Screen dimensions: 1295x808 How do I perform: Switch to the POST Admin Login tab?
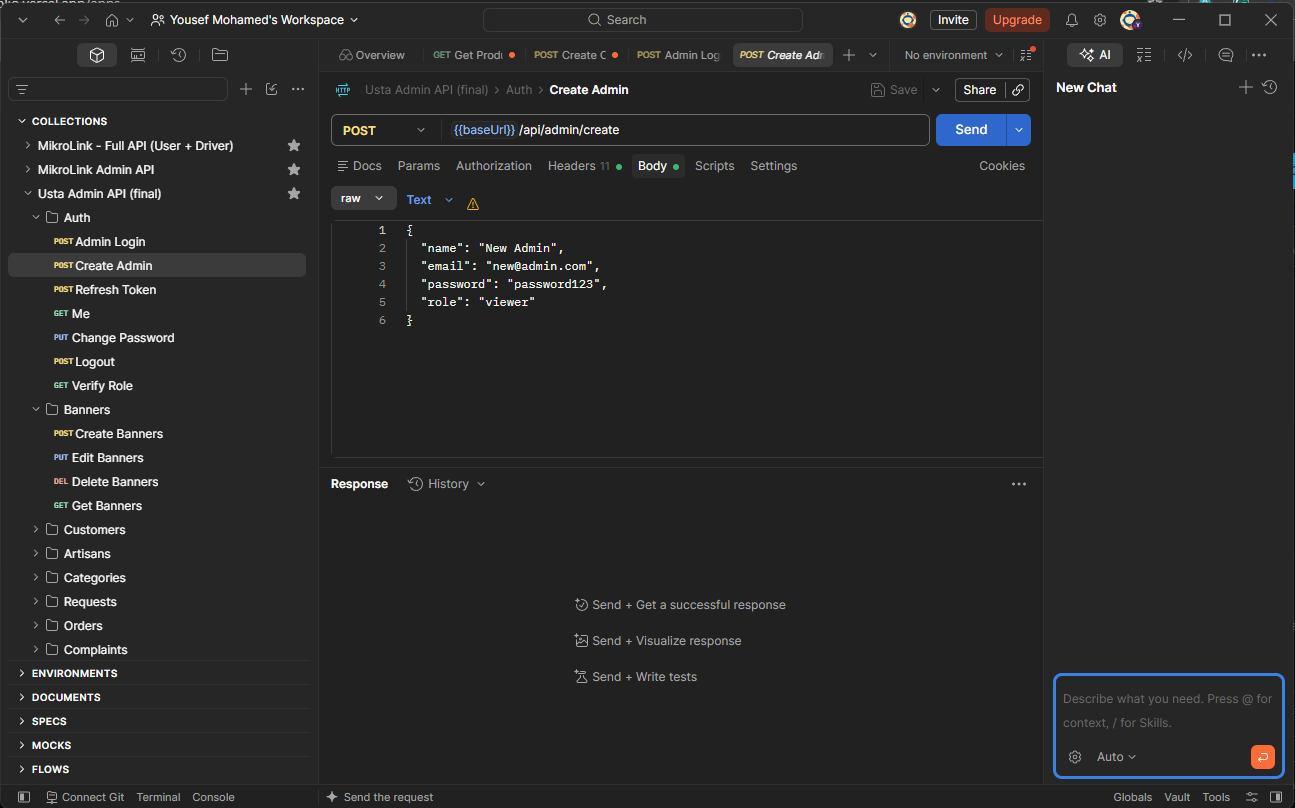(678, 55)
